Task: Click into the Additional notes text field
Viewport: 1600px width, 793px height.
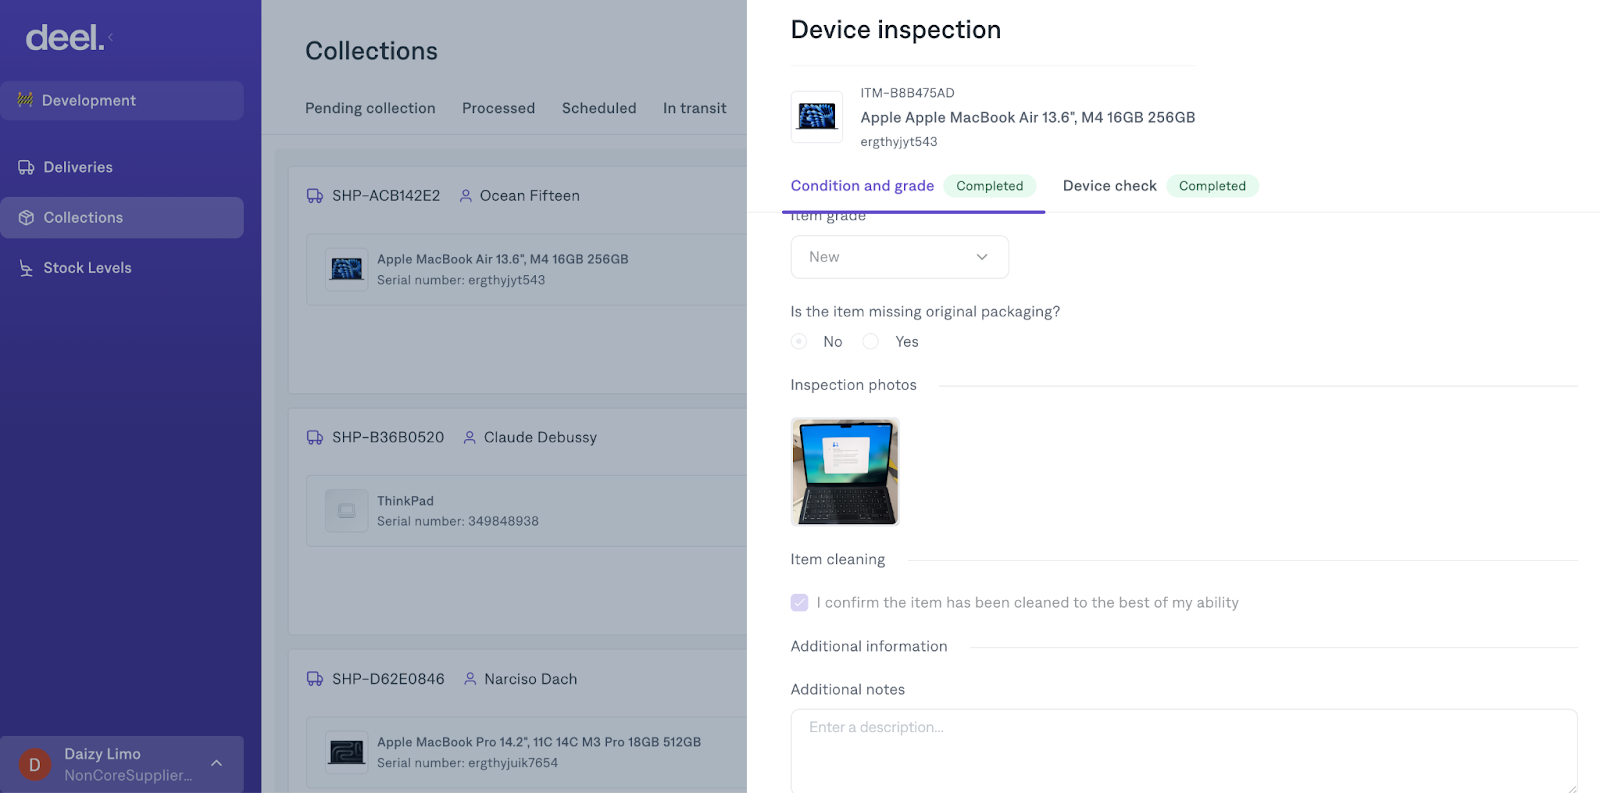Action: click(x=1183, y=750)
